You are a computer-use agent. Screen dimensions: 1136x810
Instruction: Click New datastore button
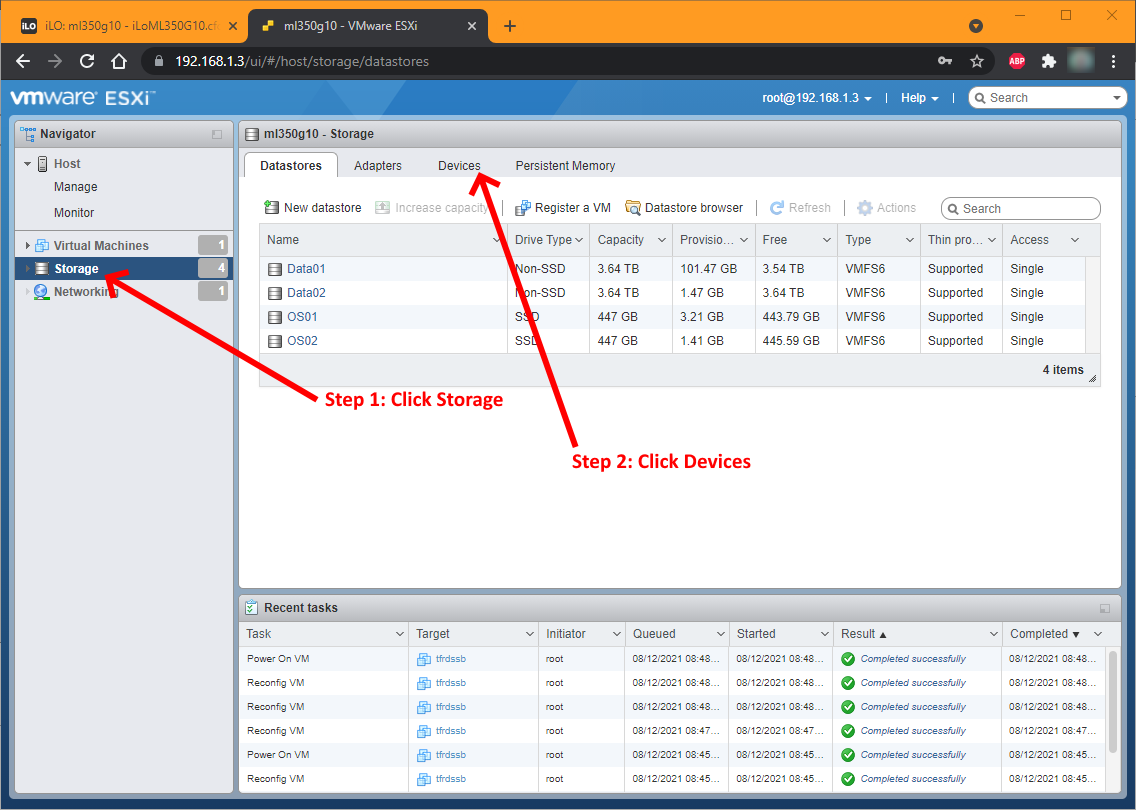point(313,208)
